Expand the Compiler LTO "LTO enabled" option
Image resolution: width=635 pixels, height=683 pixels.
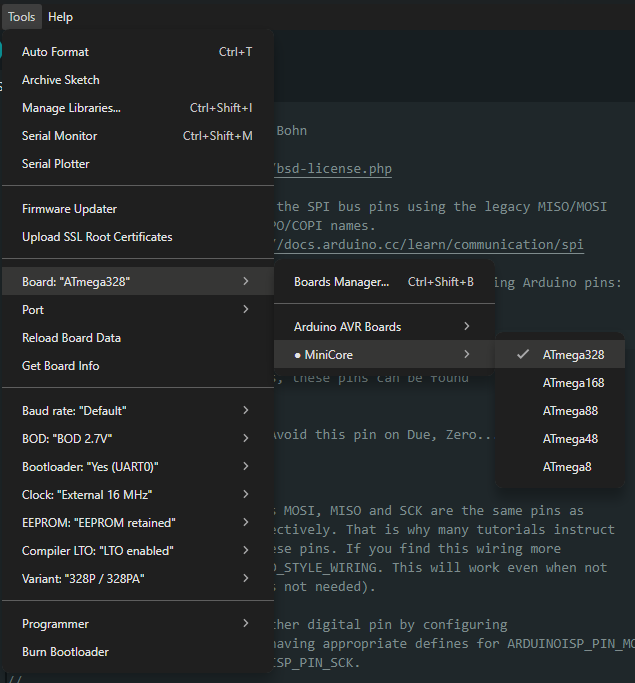pos(138,551)
